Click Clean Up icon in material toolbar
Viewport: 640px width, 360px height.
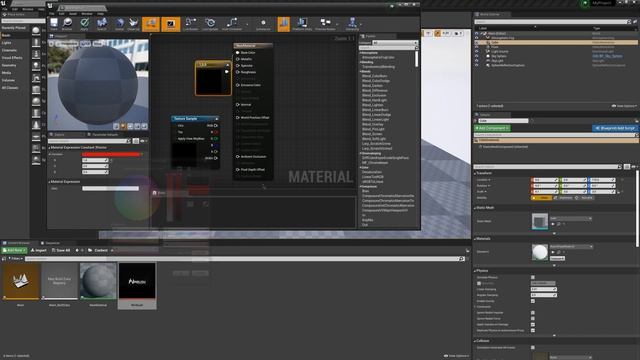tap(133, 23)
